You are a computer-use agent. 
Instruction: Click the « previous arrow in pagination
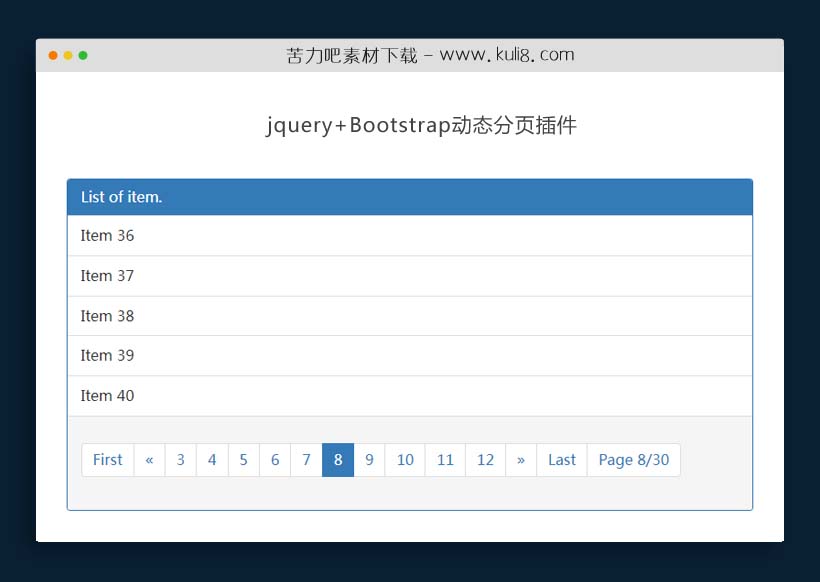point(149,460)
